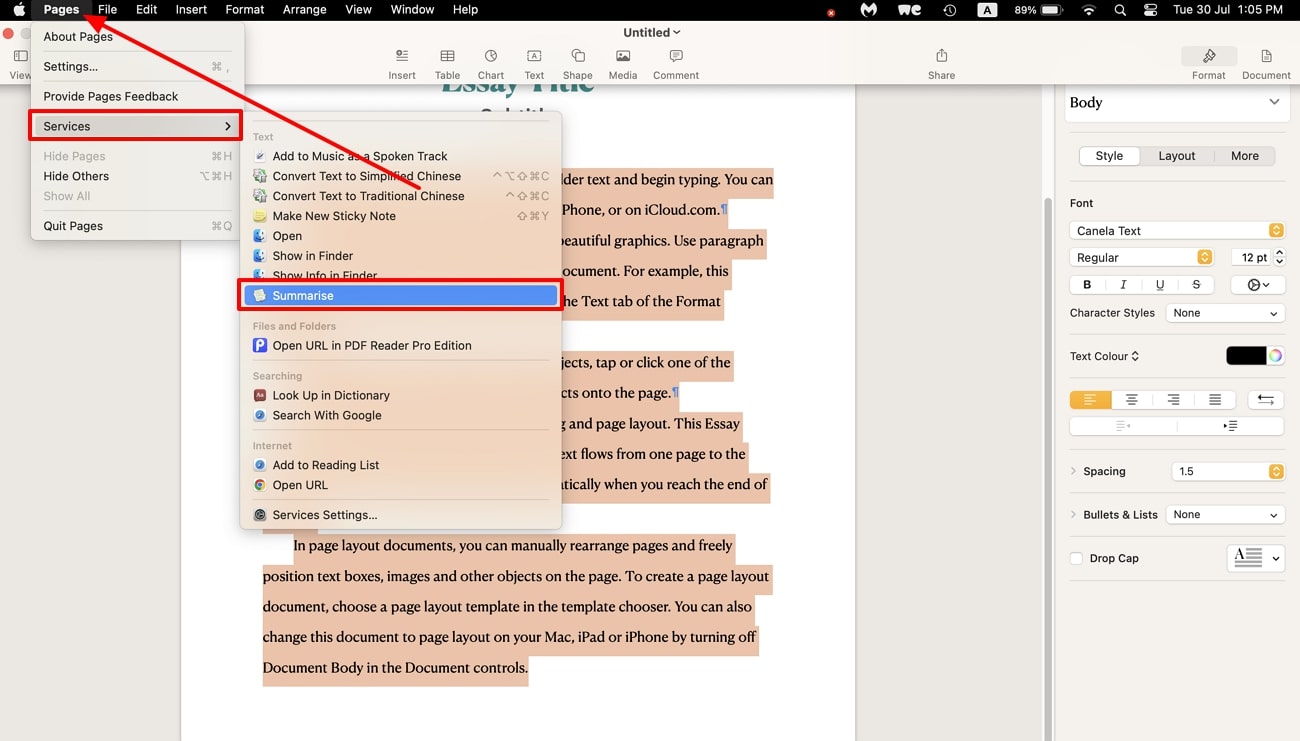
Task: Apply Bold to selected text
Action: coord(1087,285)
